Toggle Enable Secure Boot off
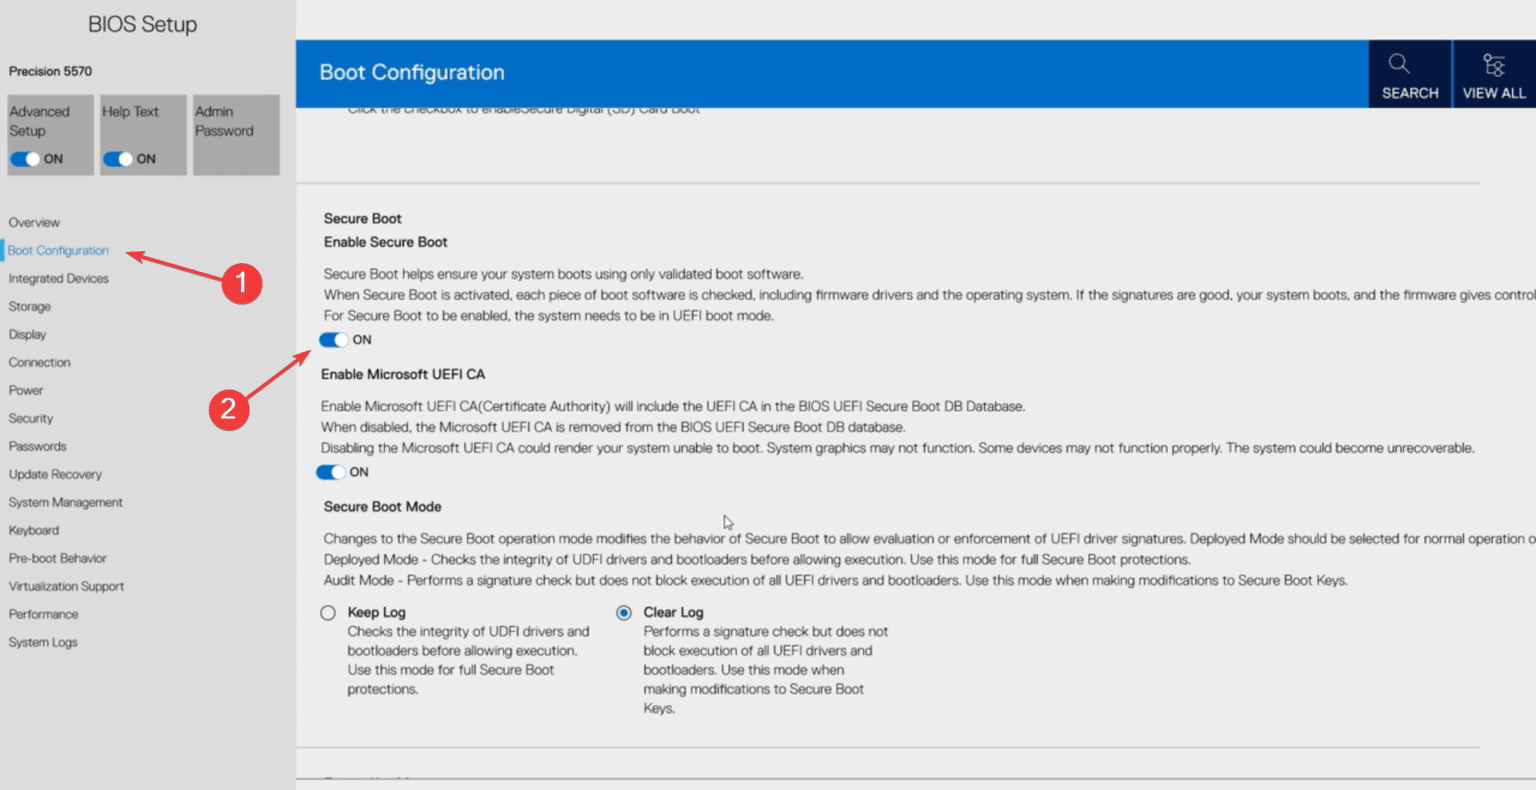Image resolution: width=1536 pixels, height=790 pixels. click(333, 340)
